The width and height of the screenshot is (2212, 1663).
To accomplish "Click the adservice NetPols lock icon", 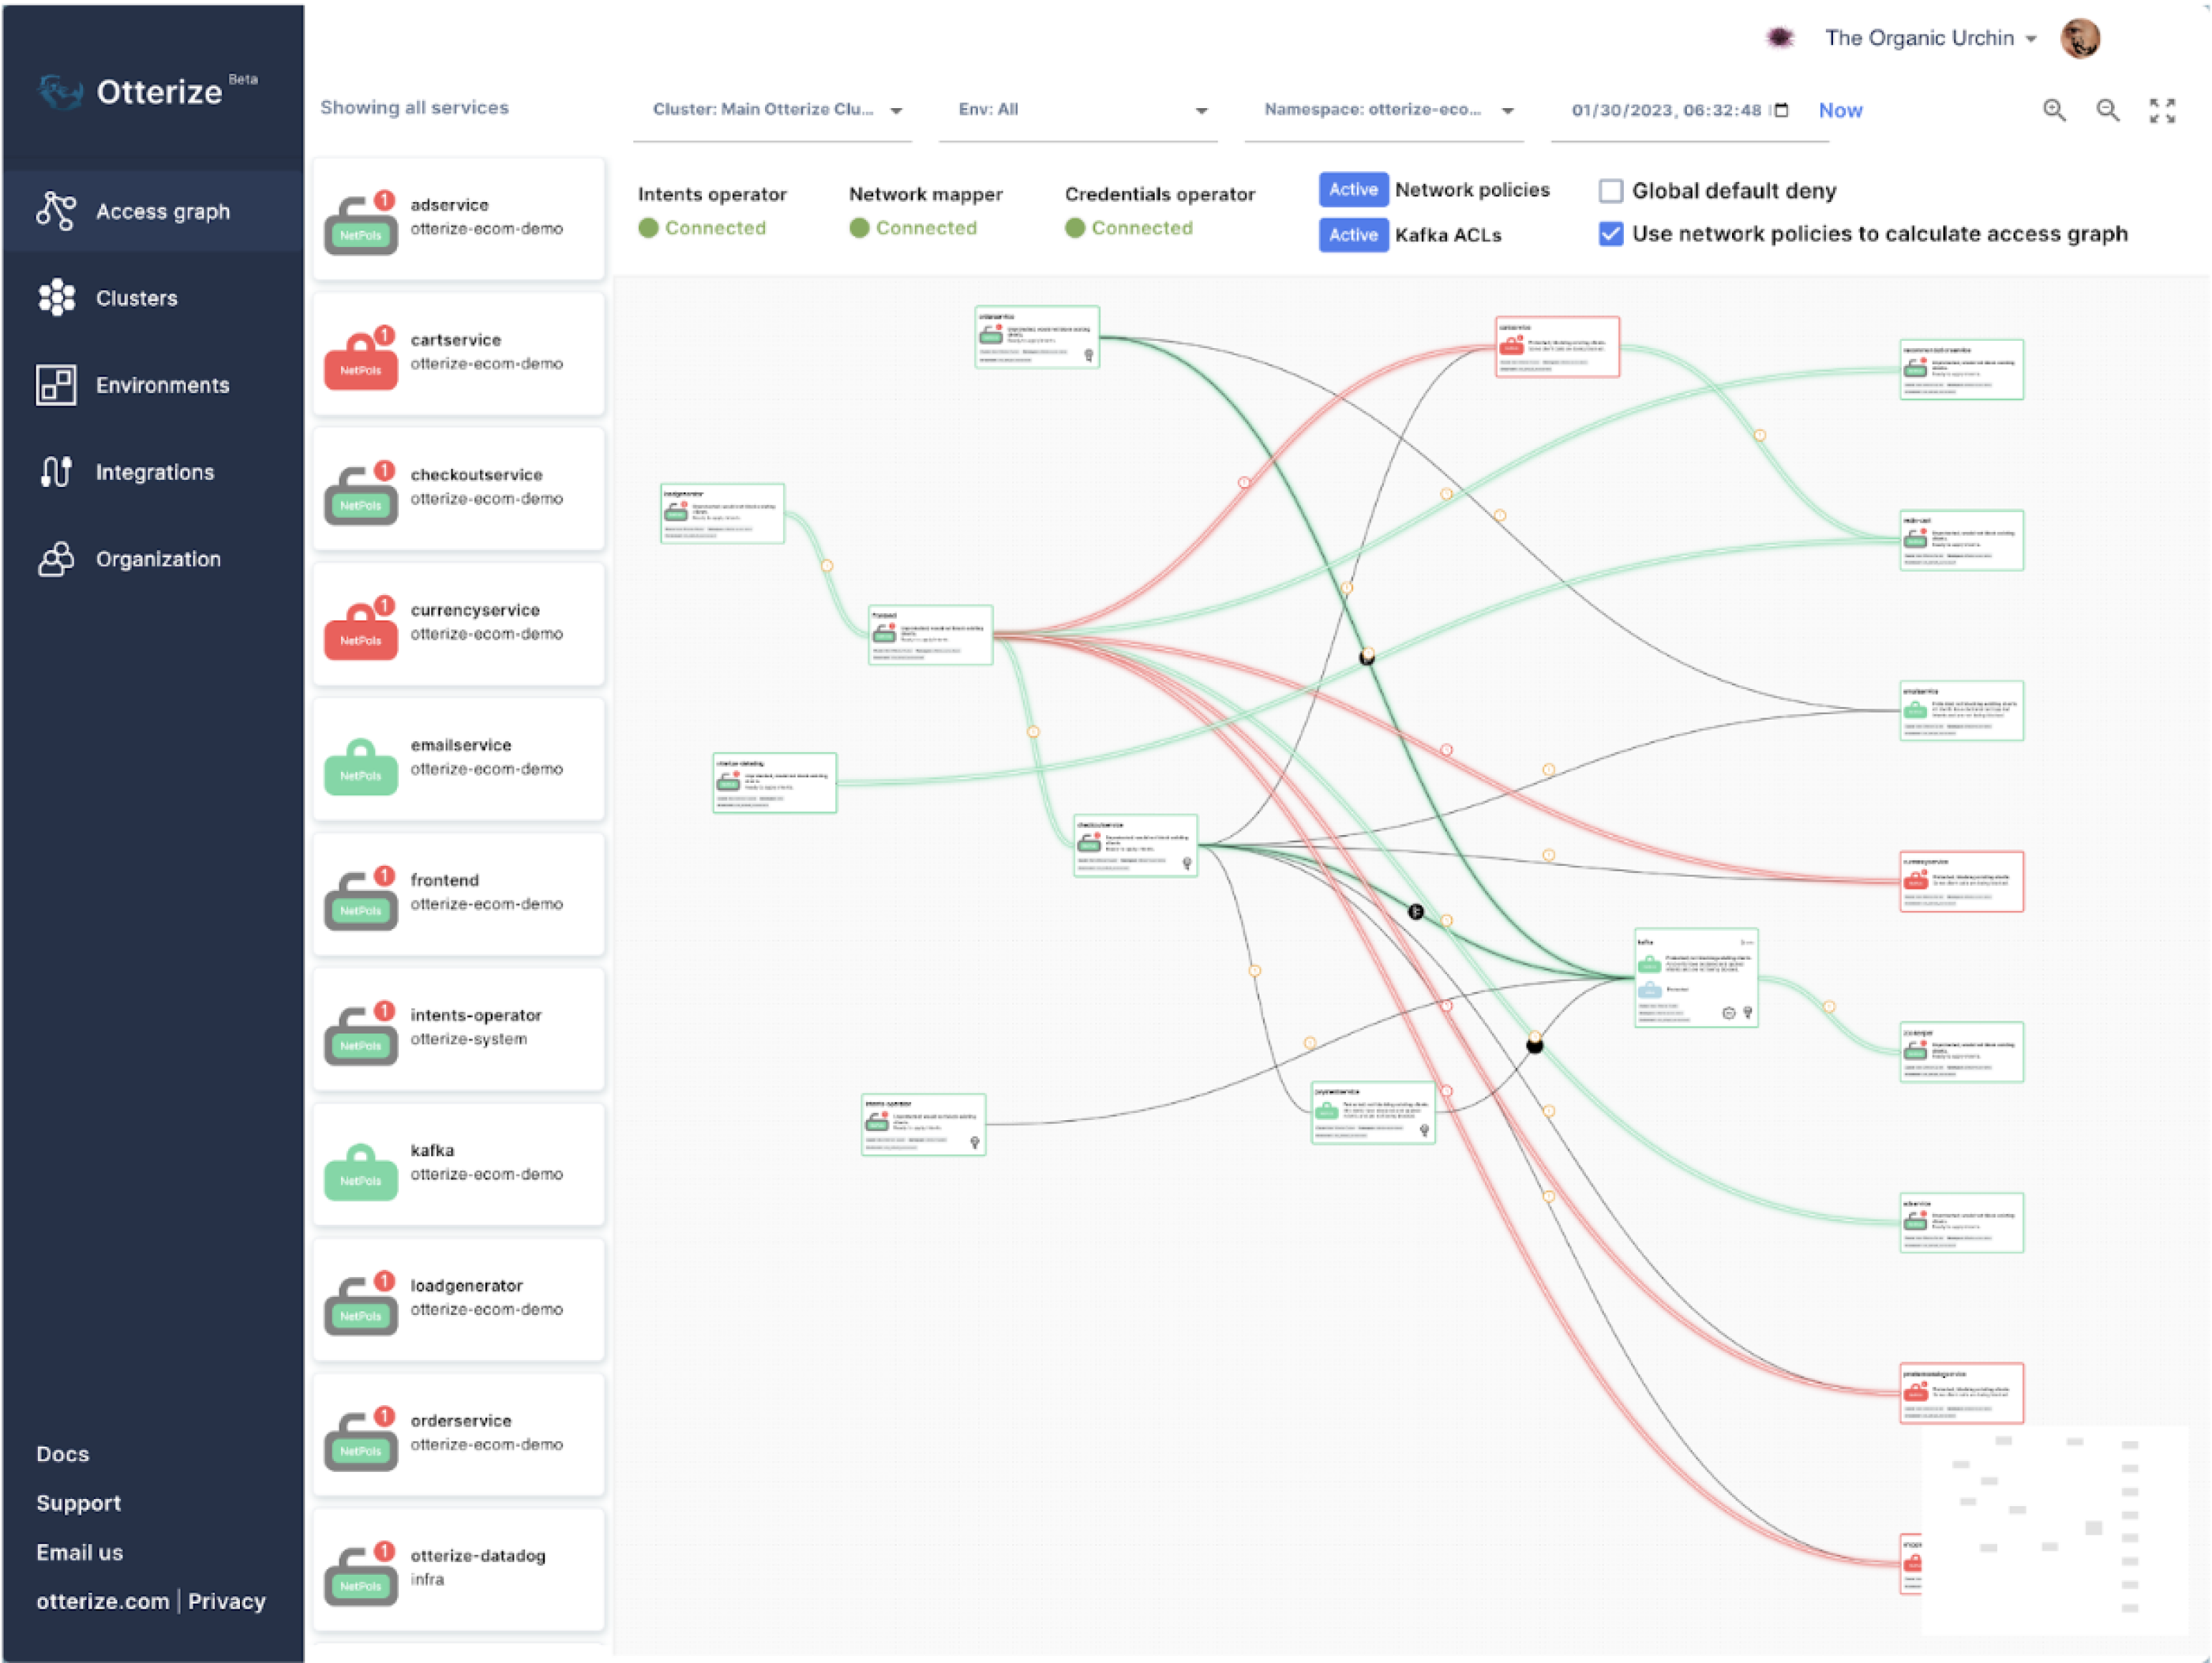I will (x=361, y=223).
